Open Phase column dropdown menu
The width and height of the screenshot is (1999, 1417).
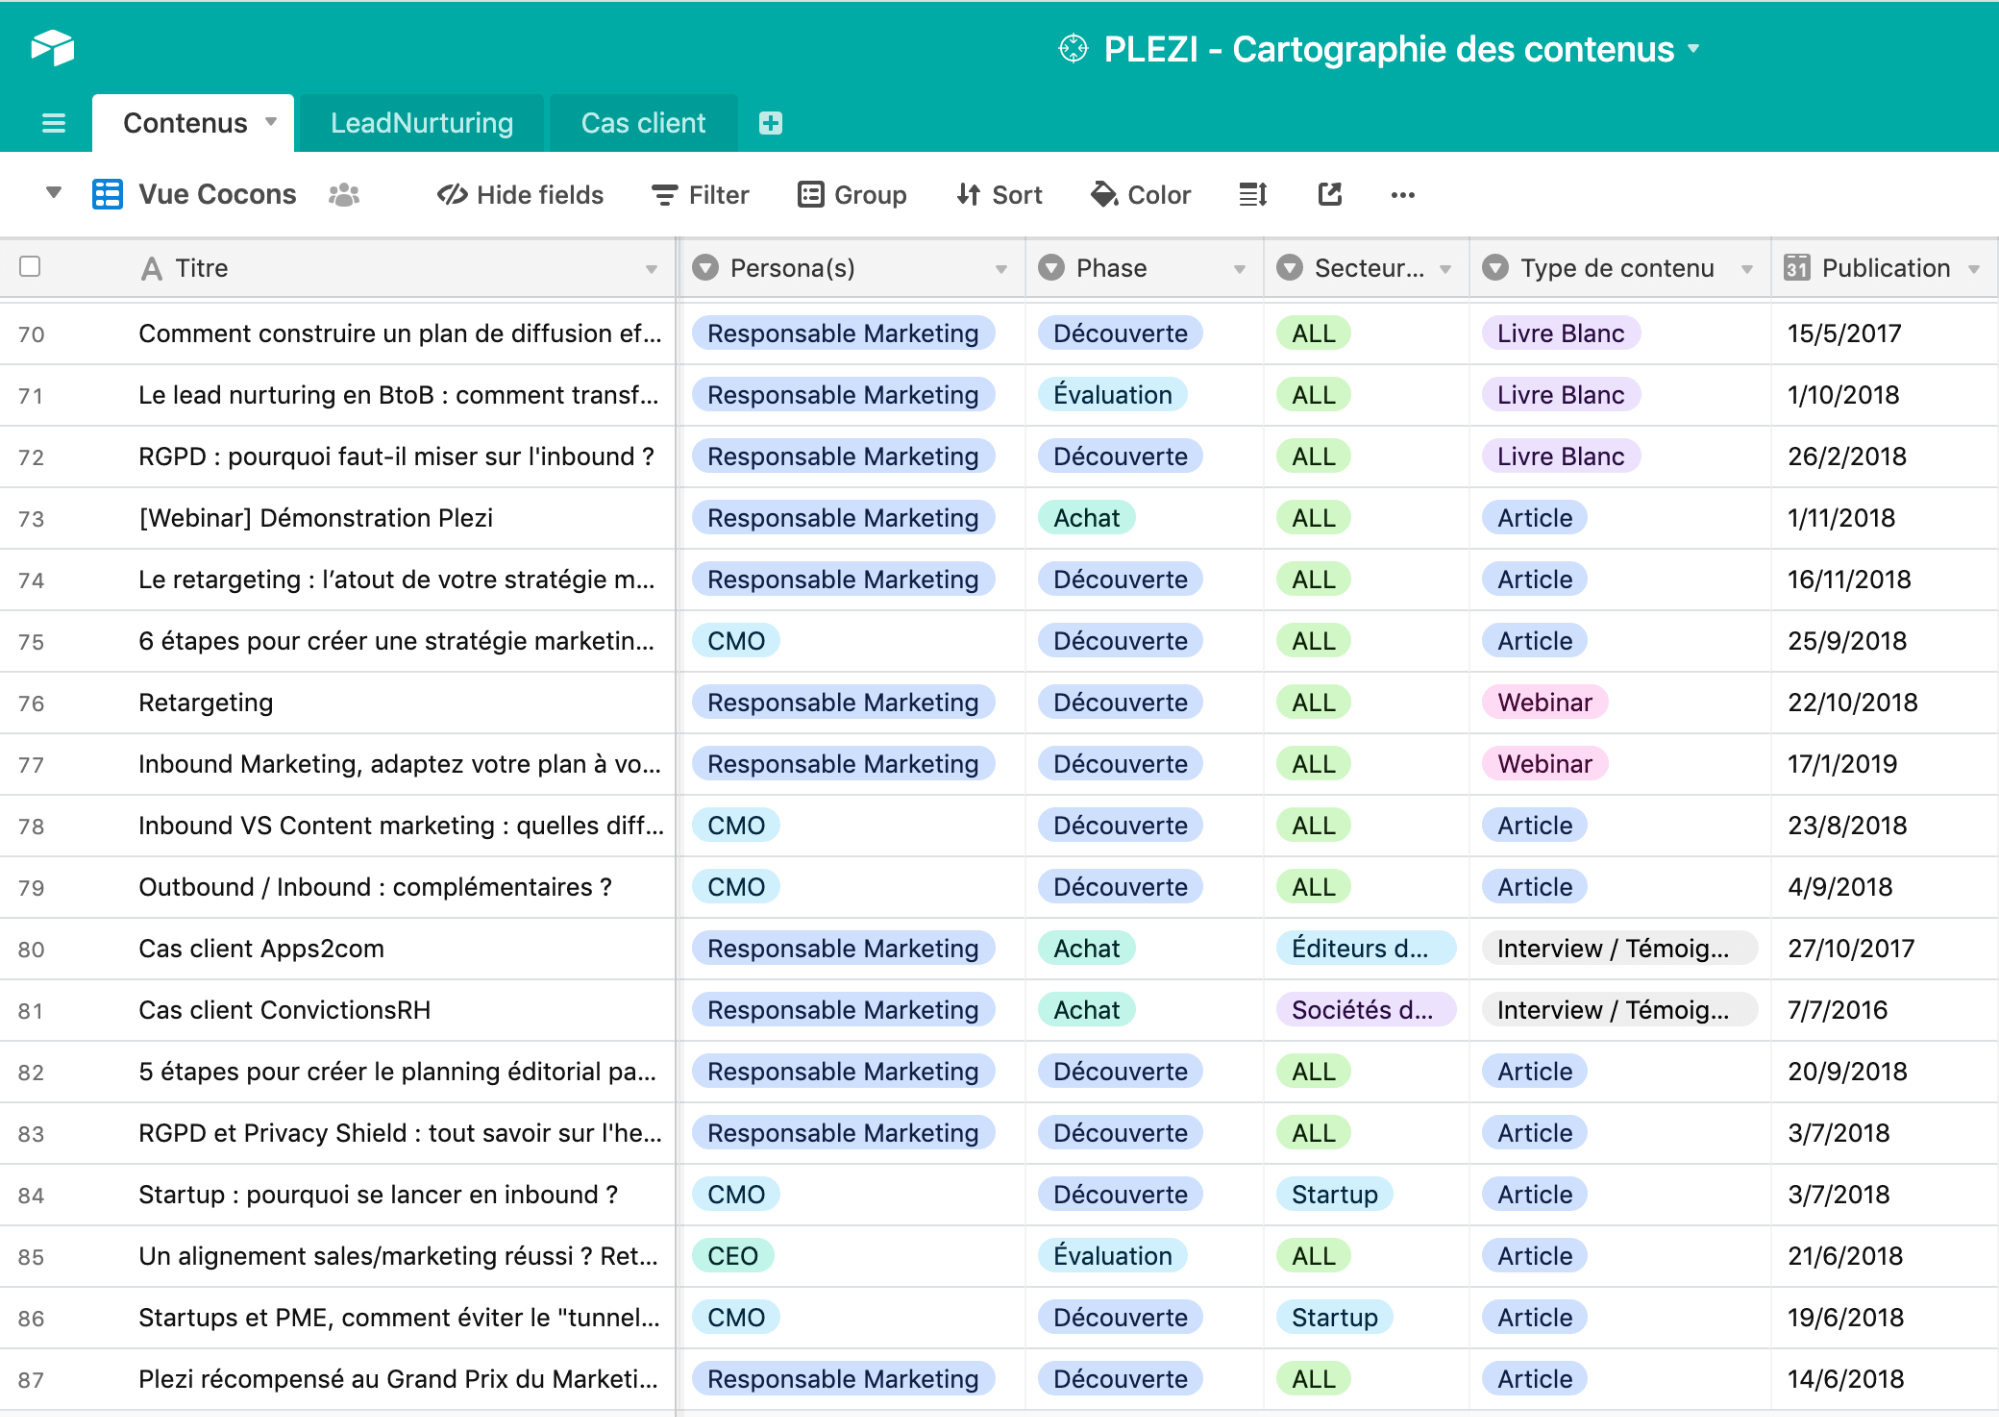[x=1239, y=269]
